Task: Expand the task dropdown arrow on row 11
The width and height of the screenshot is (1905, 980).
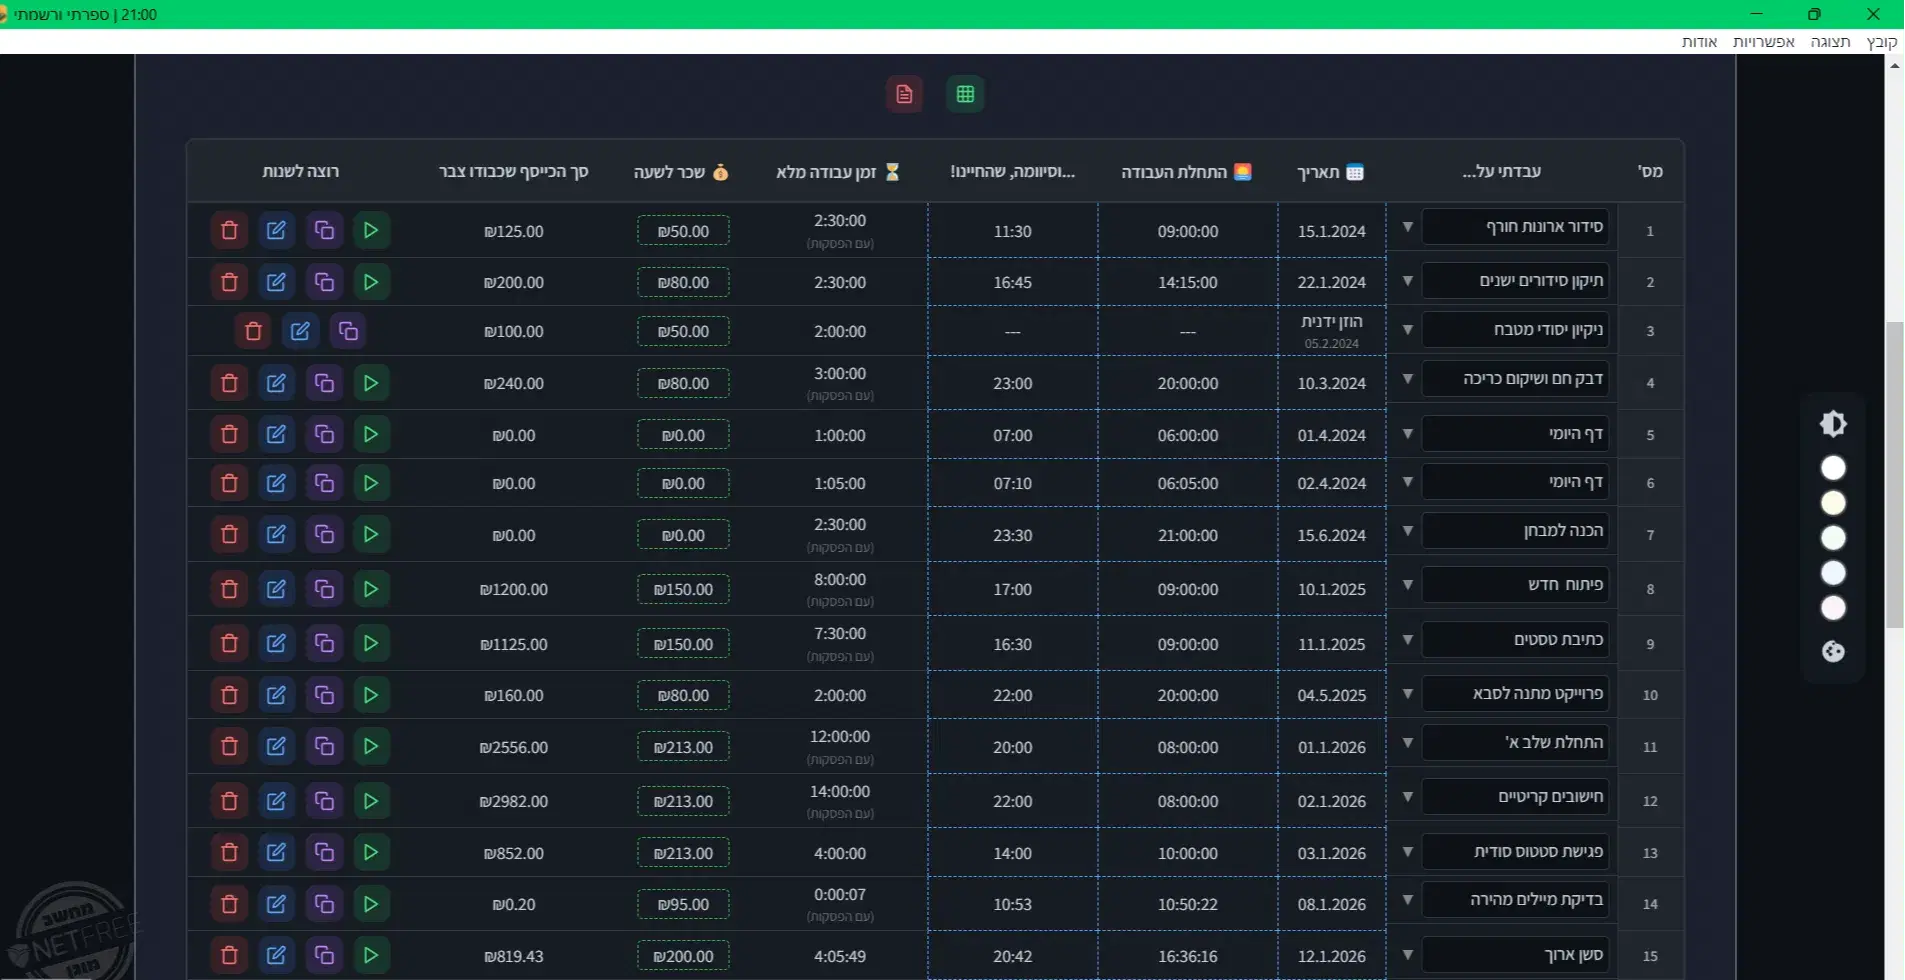Action: (1407, 743)
